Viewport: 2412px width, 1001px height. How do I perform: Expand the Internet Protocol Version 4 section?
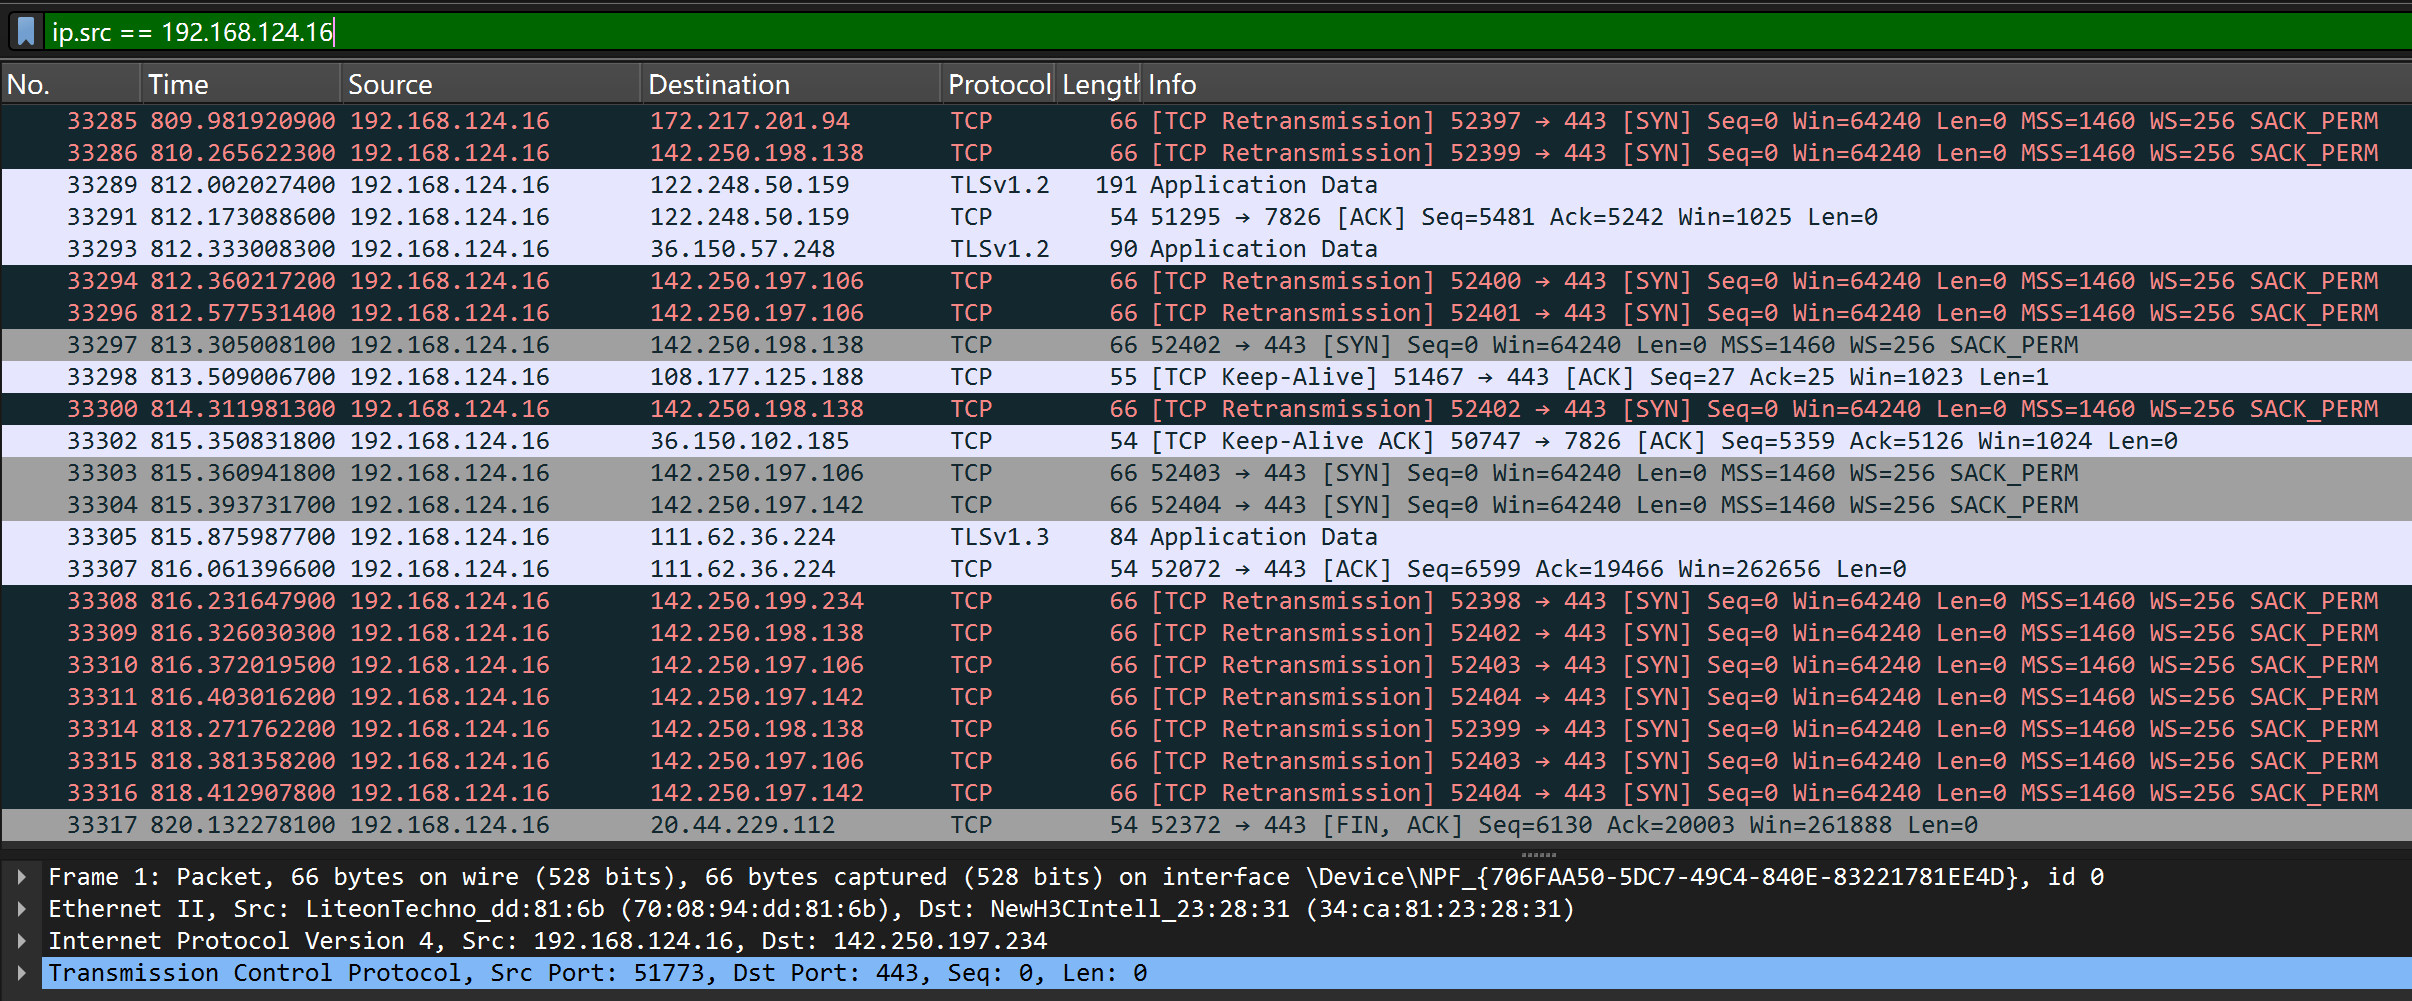tap(22, 941)
